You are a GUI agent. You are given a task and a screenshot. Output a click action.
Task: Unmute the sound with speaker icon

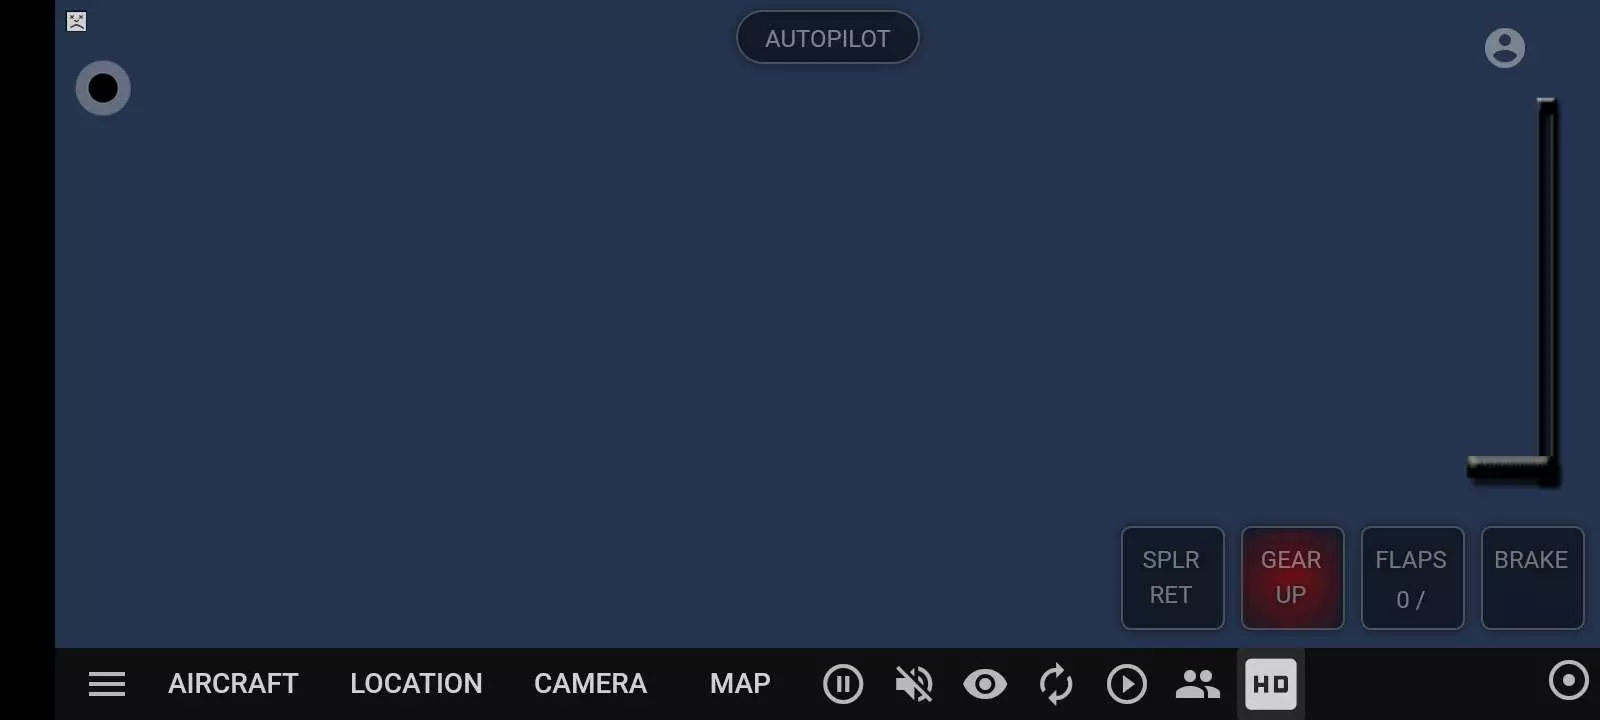[914, 684]
